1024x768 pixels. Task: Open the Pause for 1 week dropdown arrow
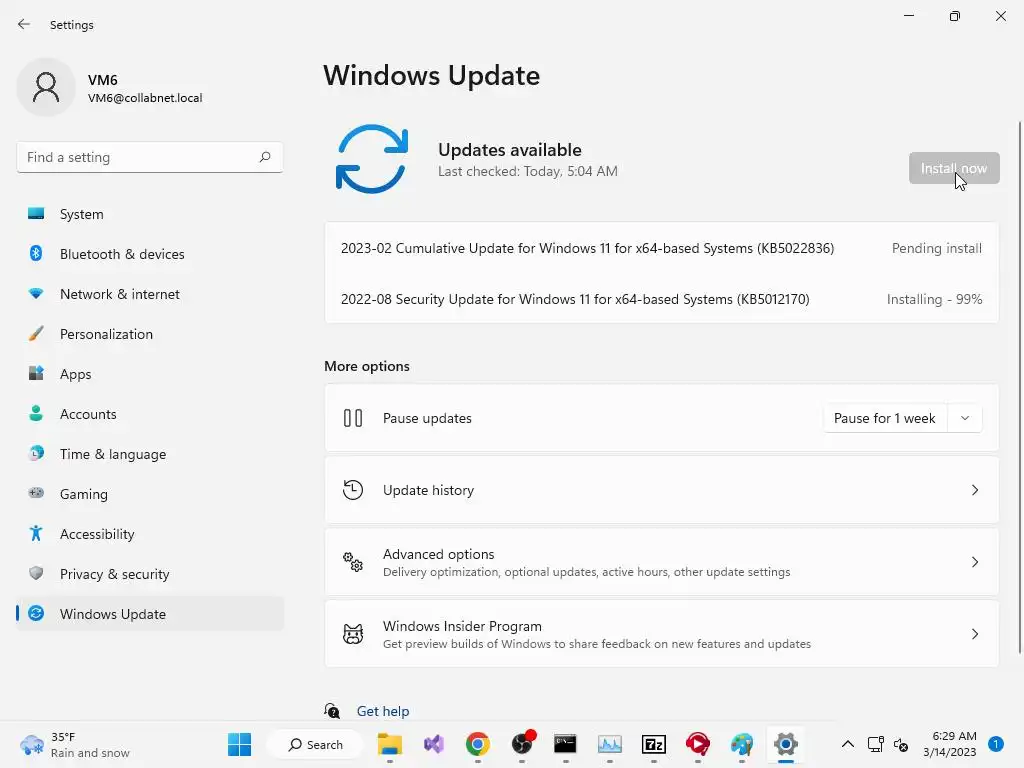coord(965,418)
